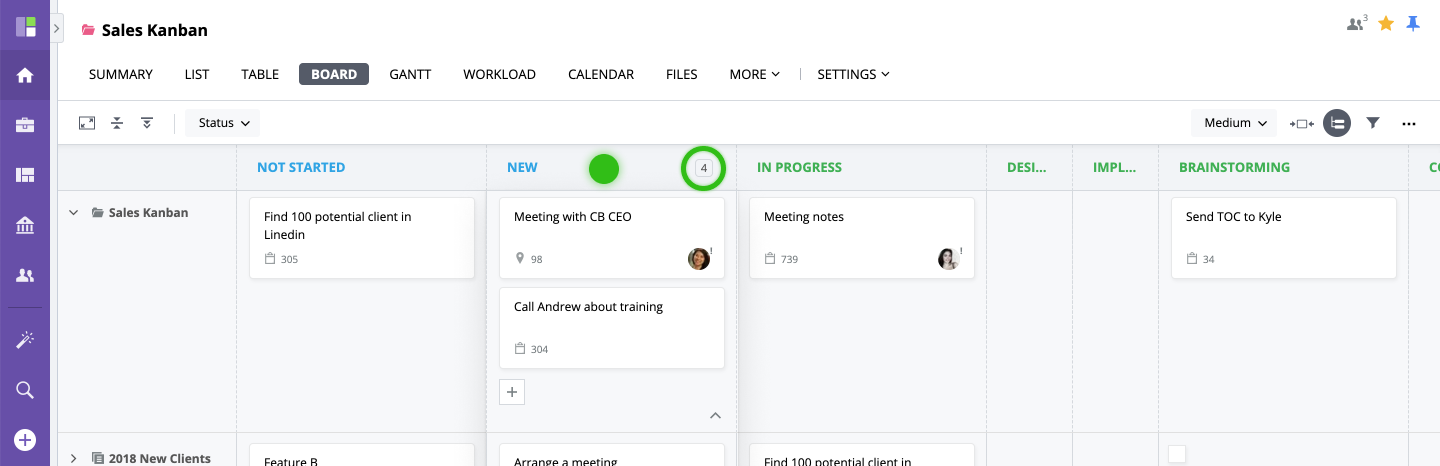Viewport: 1440px width, 466px height.
Task: Switch to the GANTT tab
Action: tap(410, 74)
